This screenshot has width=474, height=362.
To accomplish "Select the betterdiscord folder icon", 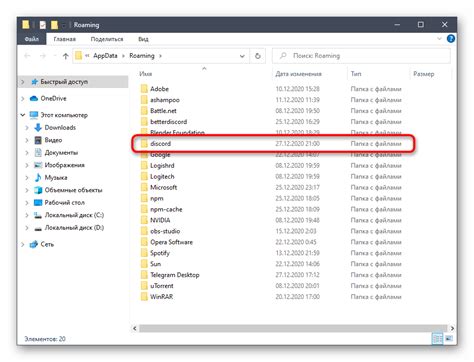I will [x=144, y=122].
